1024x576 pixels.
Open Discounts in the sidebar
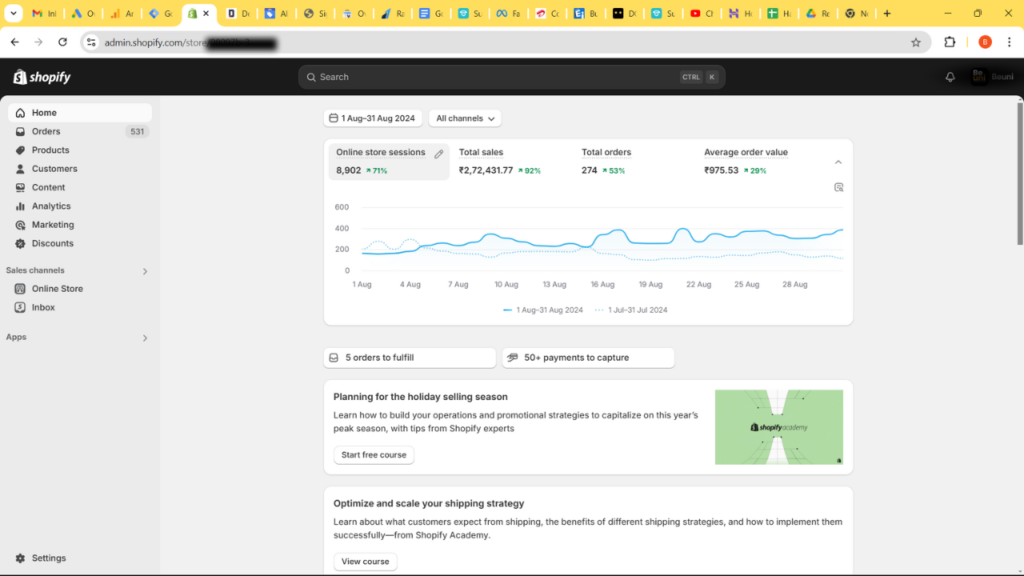coord(80,243)
